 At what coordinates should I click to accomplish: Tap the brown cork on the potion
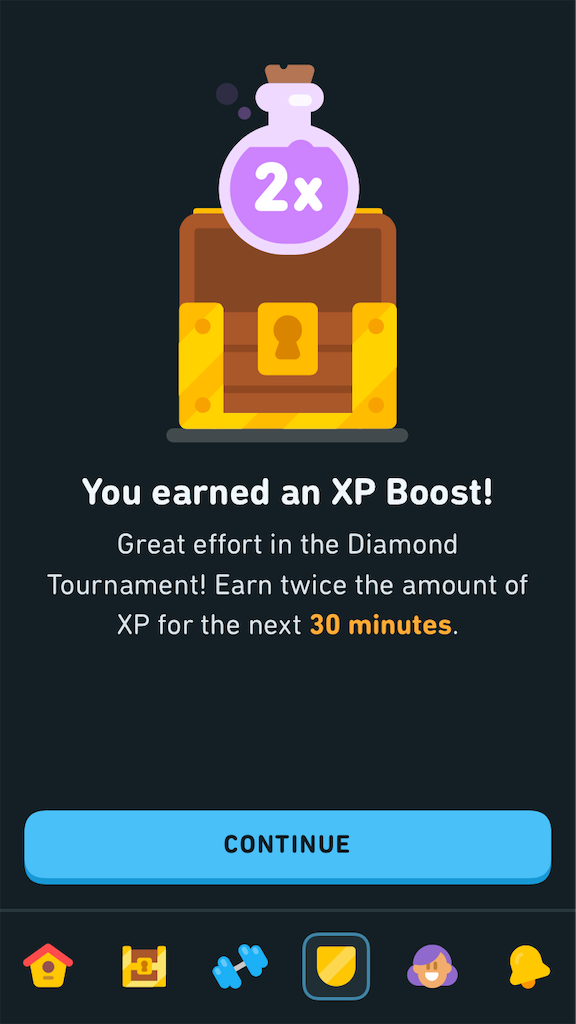[289, 74]
